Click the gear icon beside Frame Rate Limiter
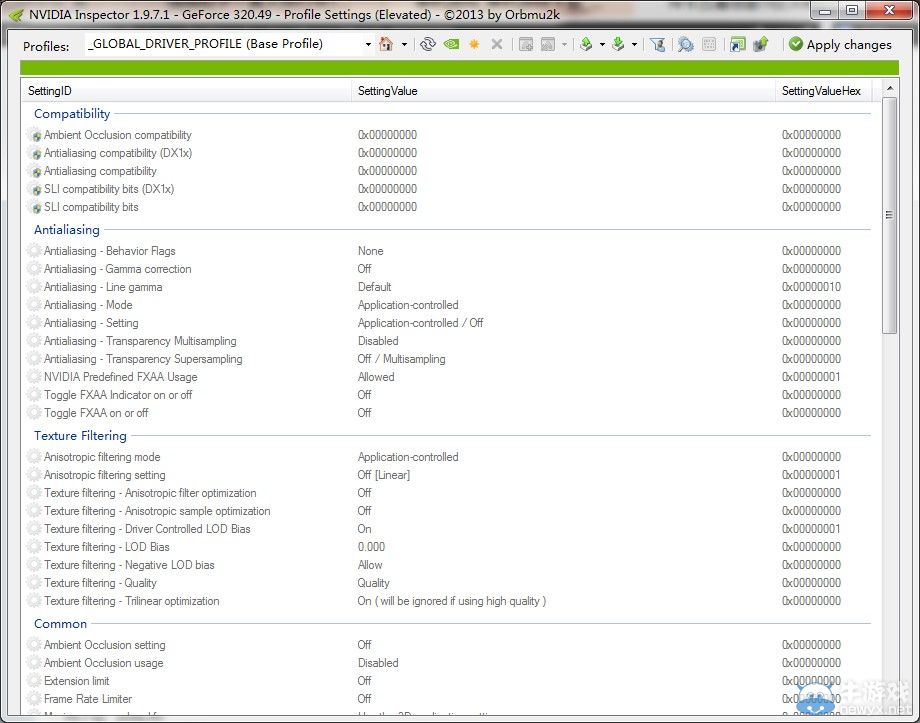Viewport: 920px width, 723px height. click(35, 699)
